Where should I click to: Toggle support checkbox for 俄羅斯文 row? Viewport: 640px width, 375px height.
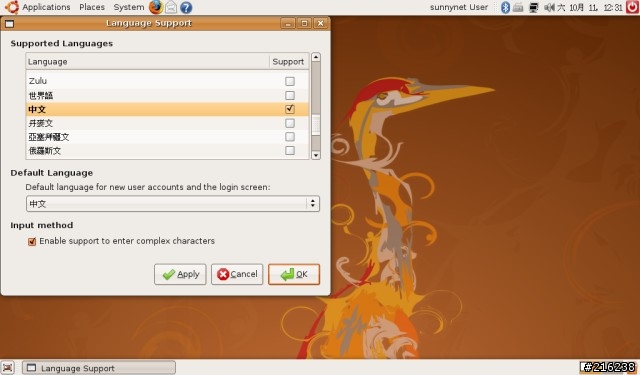click(x=290, y=151)
